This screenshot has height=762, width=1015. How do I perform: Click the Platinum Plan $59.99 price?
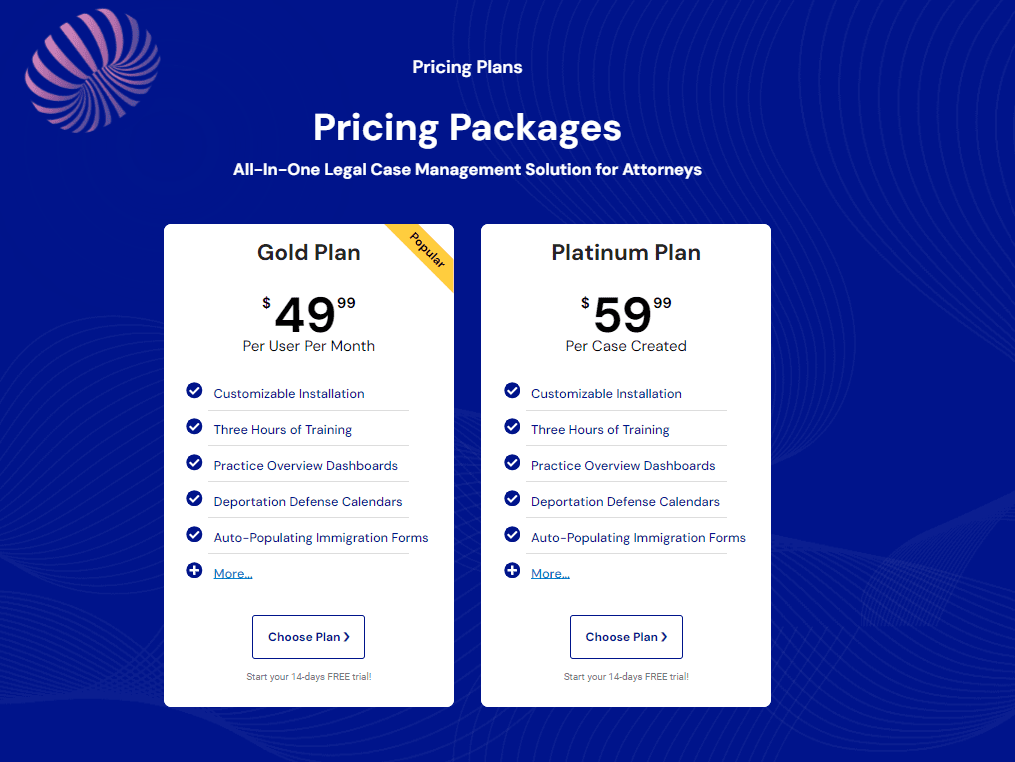626,314
